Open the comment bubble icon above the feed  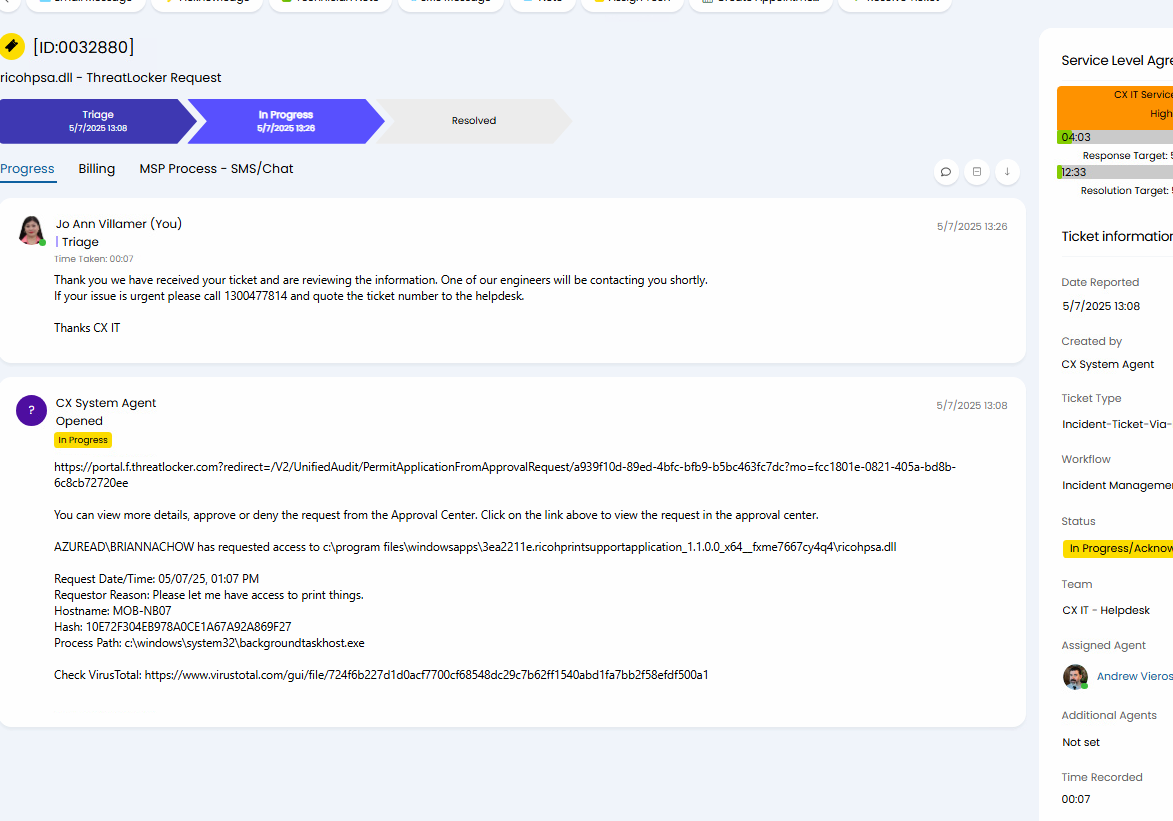pos(946,171)
